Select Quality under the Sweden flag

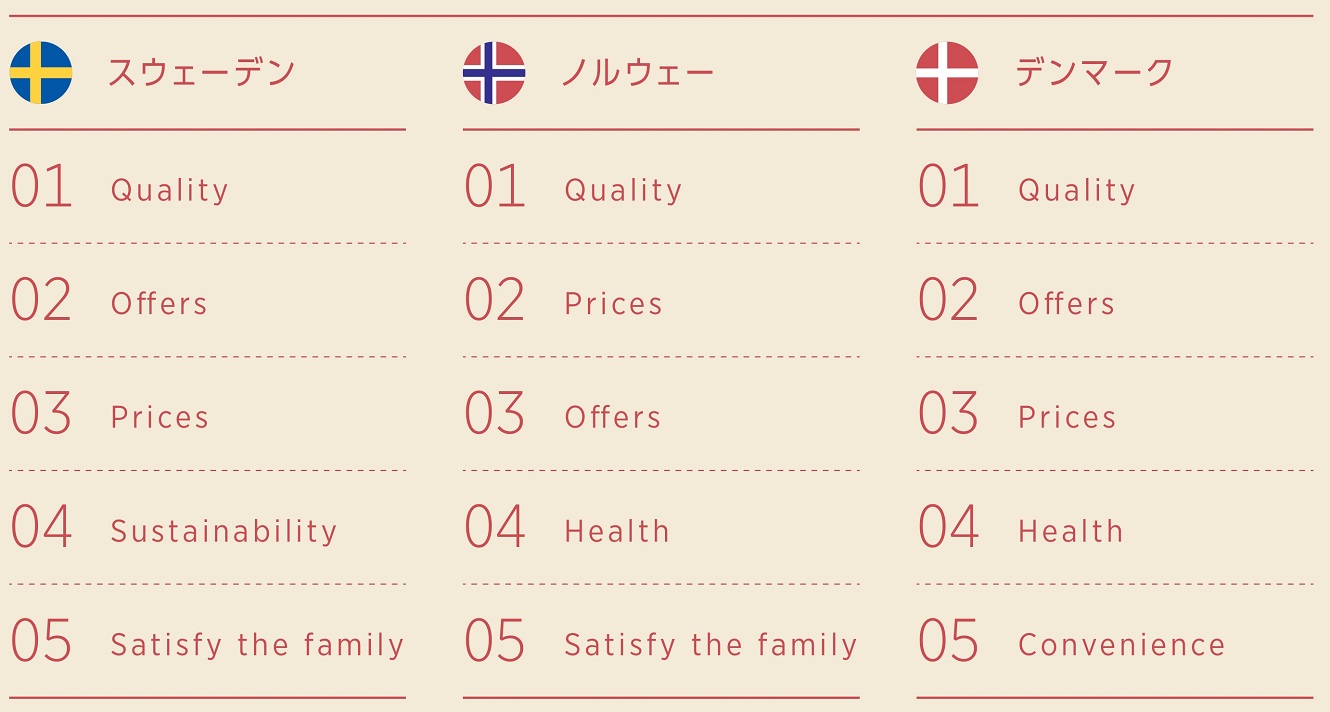coord(170,190)
